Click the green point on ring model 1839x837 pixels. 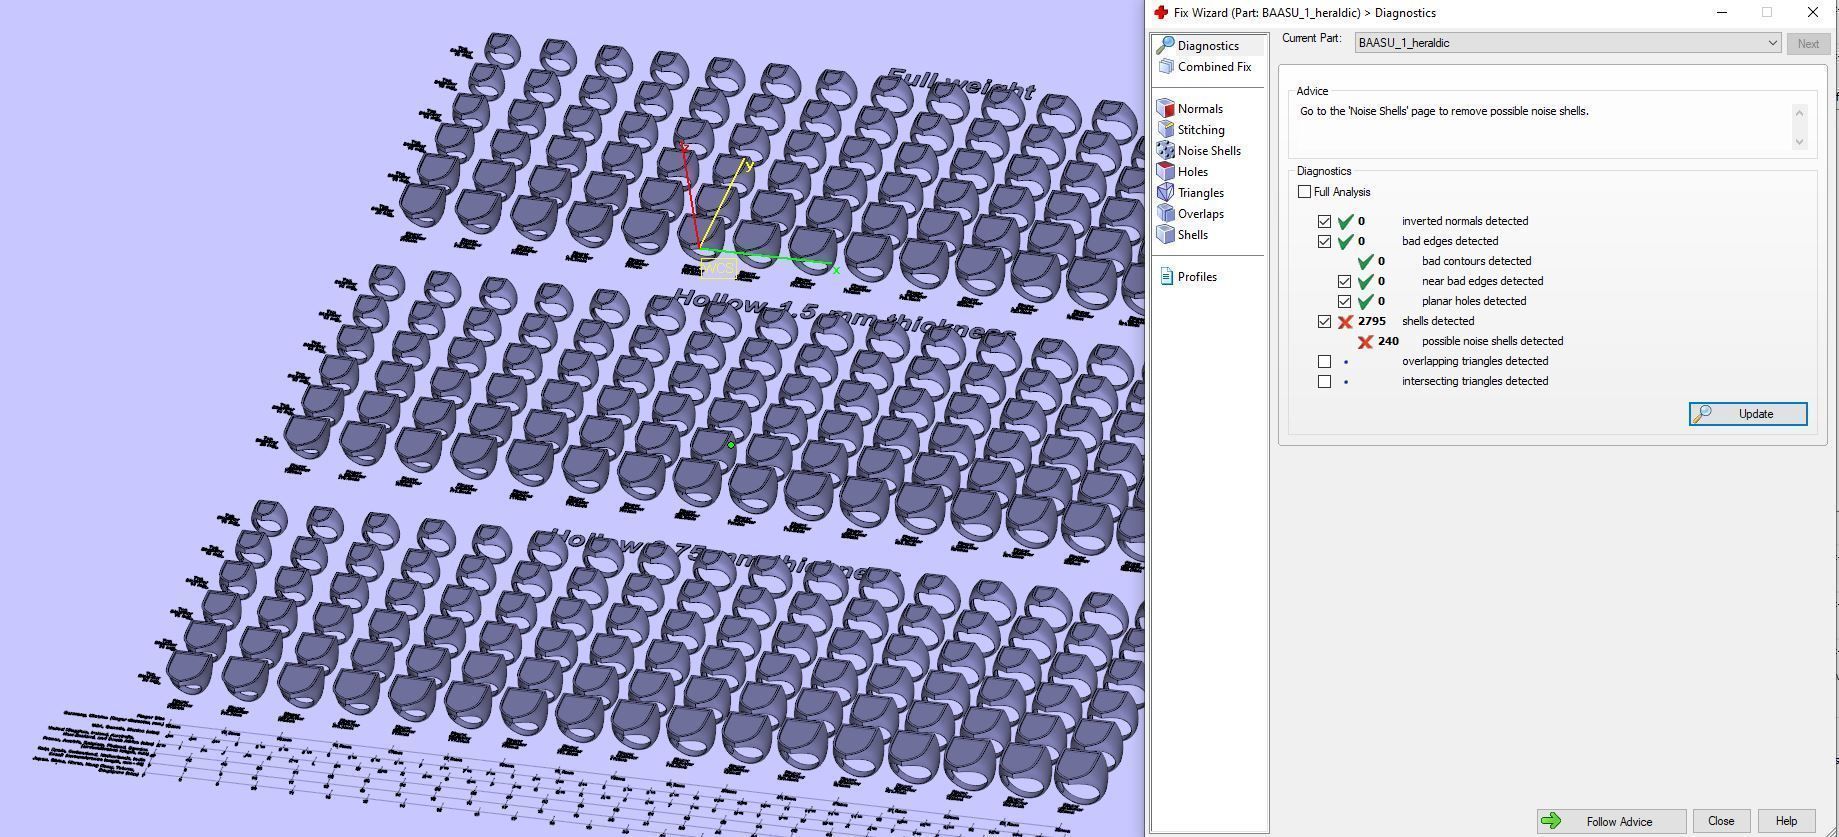(x=731, y=445)
